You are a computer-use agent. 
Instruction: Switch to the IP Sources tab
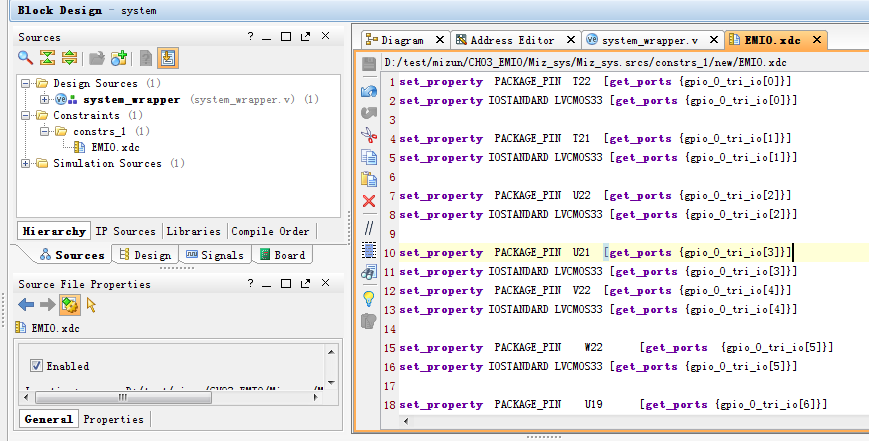pos(125,231)
